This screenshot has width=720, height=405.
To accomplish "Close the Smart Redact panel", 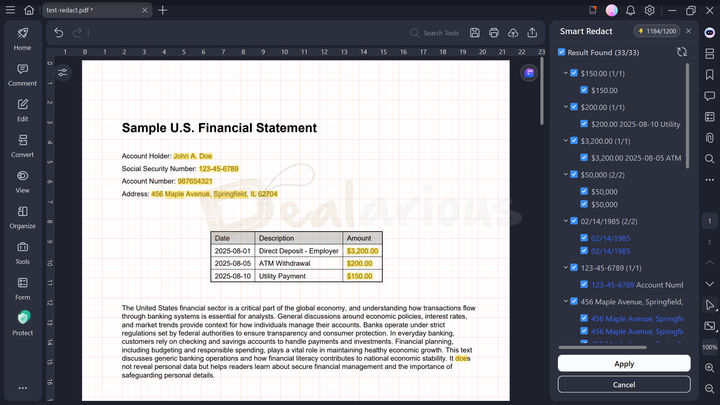I will coord(688,31).
